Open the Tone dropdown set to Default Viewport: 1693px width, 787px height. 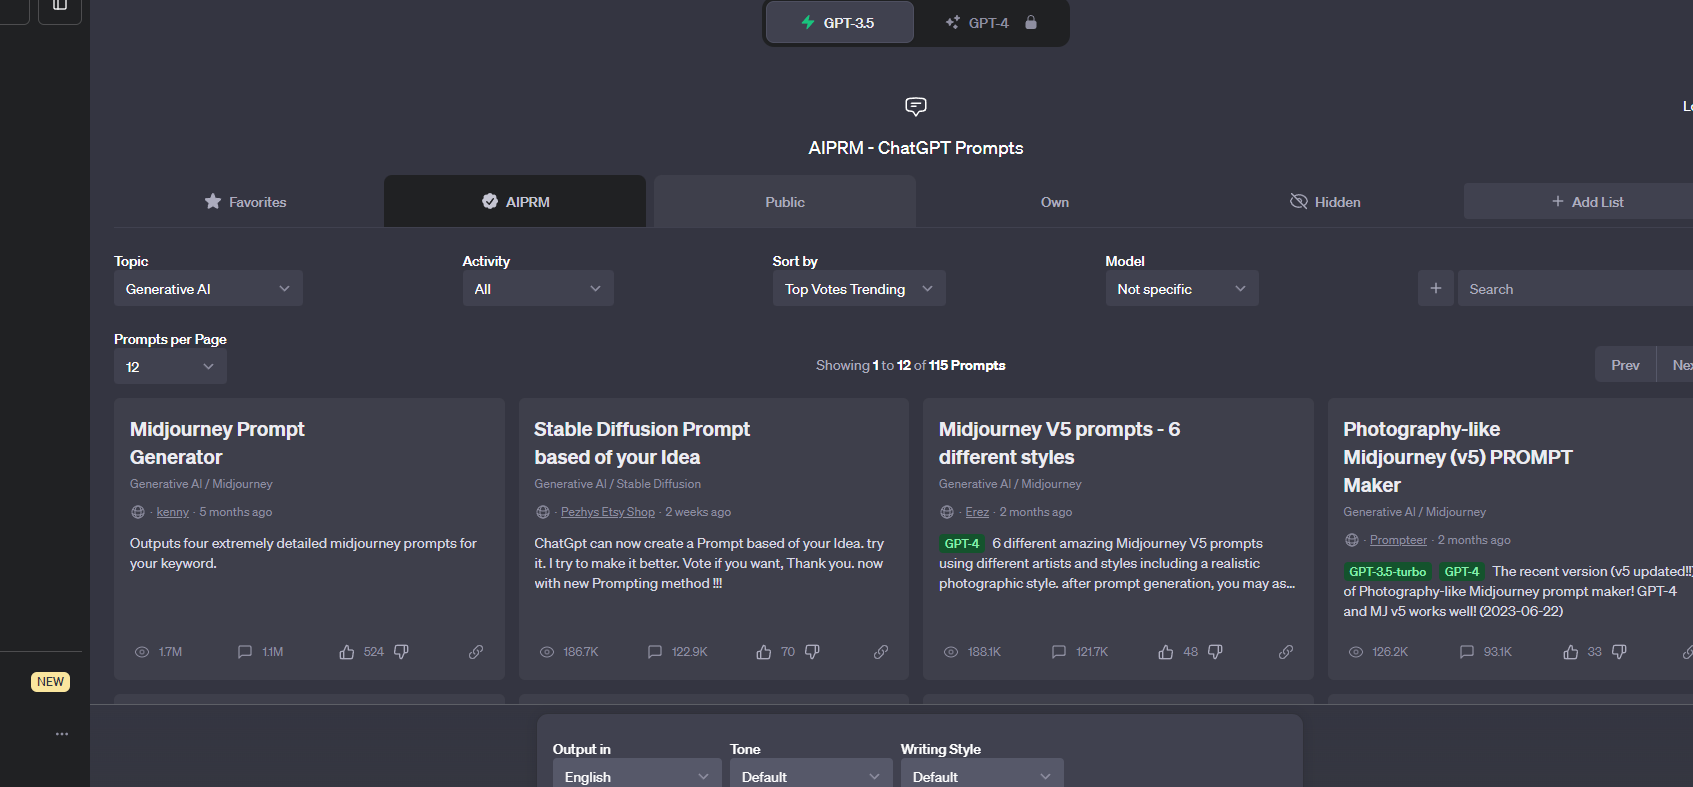[x=811, y=775]
